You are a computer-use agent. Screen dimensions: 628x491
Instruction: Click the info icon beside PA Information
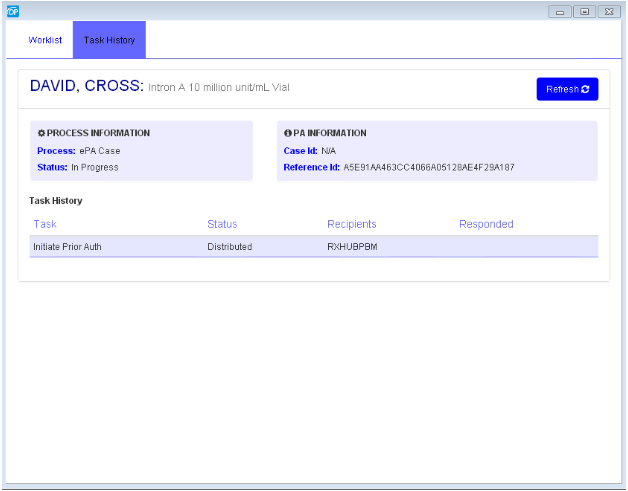point(288,133)
